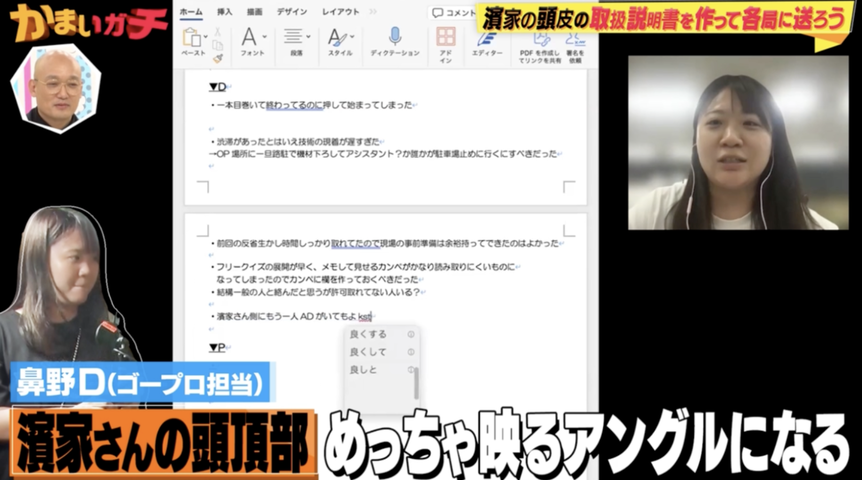Screen dimensions: 862x480
Task: Select the Format Painter brush icon
Action: 218,58
